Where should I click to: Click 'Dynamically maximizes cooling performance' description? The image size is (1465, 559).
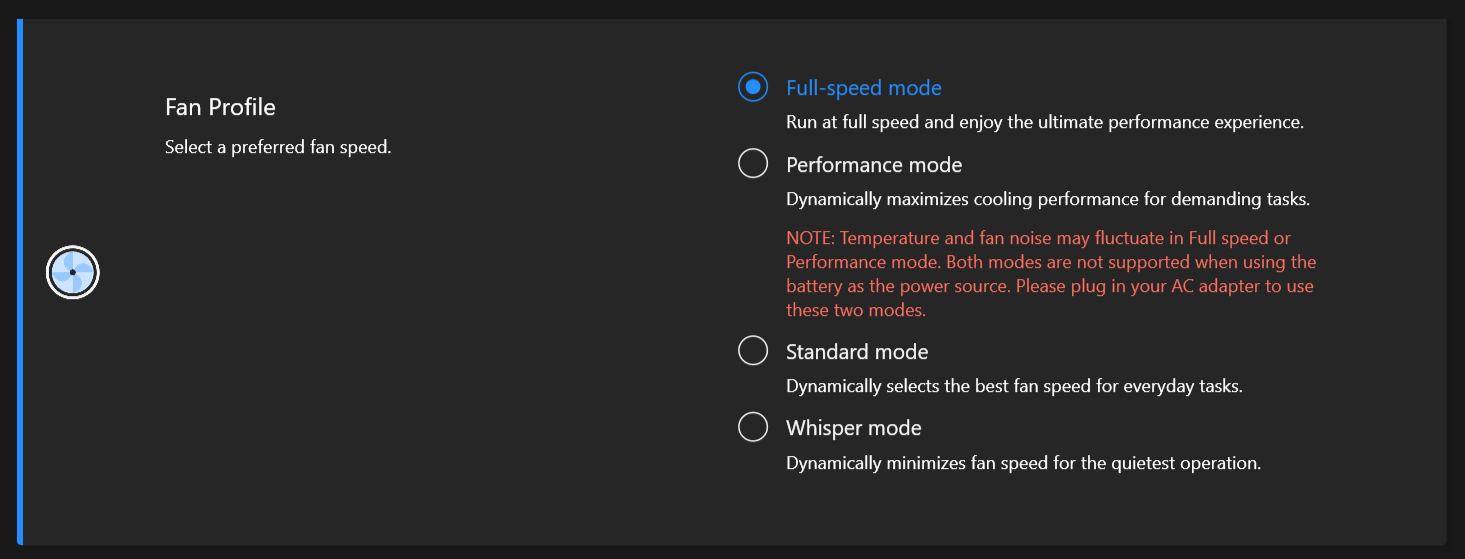(x=1047, y=199)
